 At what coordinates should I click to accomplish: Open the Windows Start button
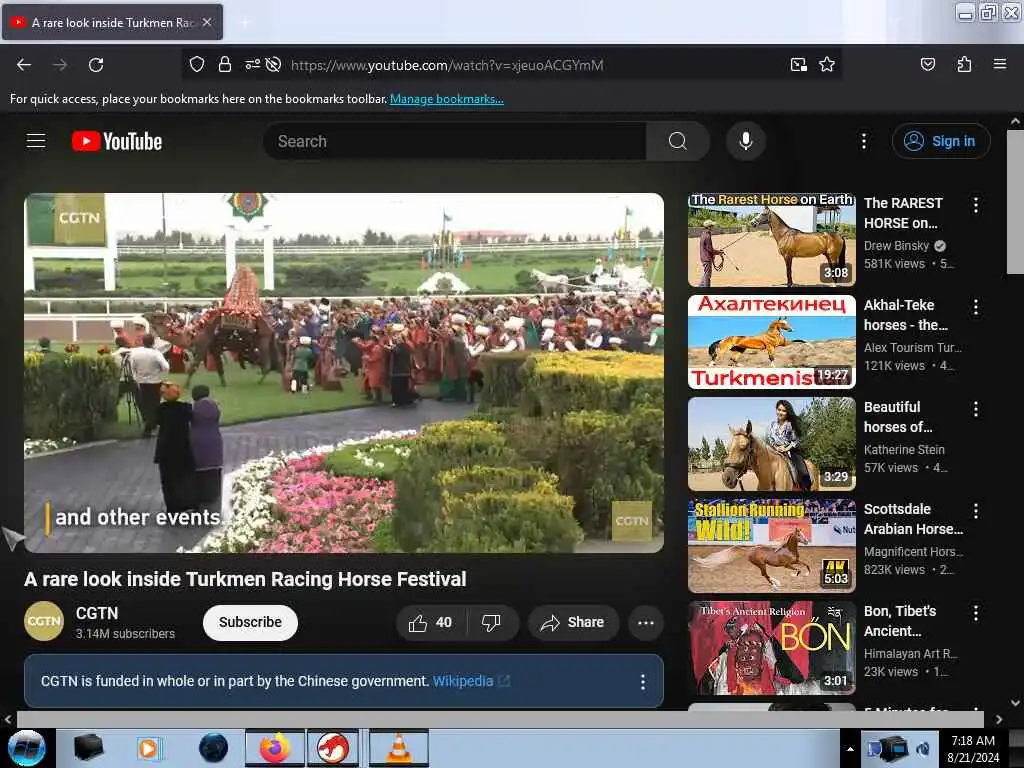point(27,748)
